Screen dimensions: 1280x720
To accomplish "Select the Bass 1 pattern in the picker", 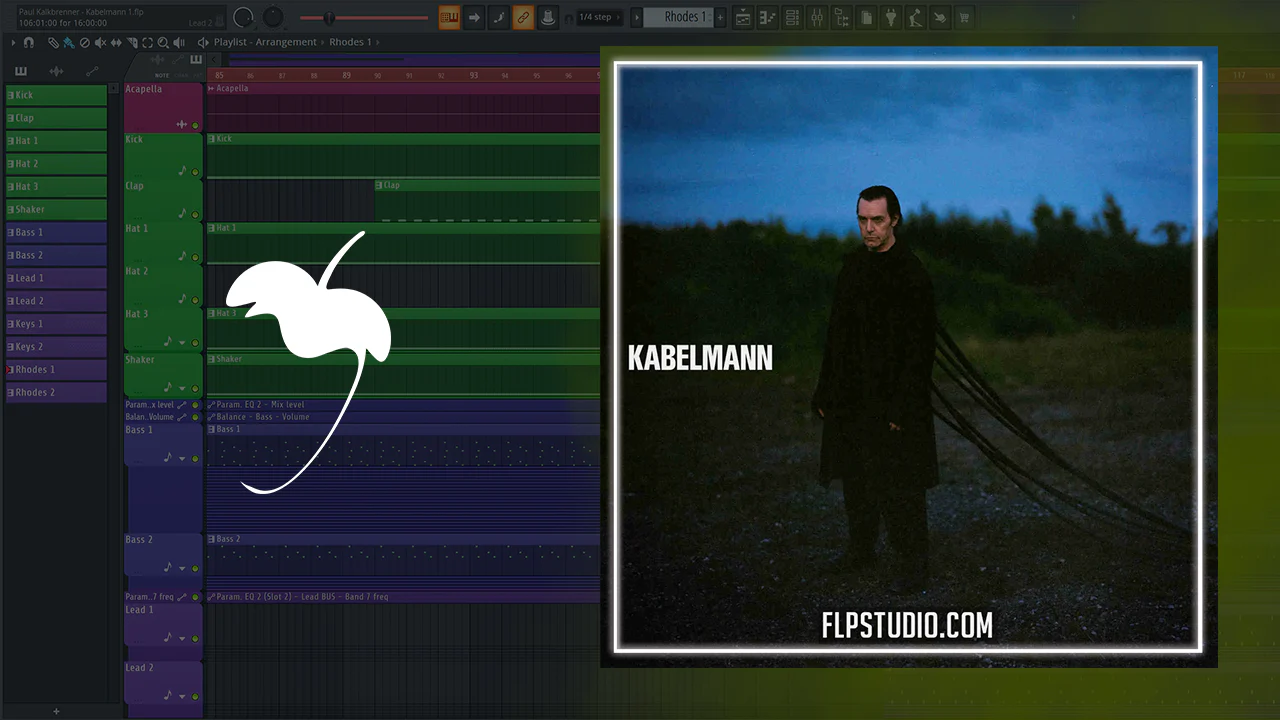I will coord(56,233).
